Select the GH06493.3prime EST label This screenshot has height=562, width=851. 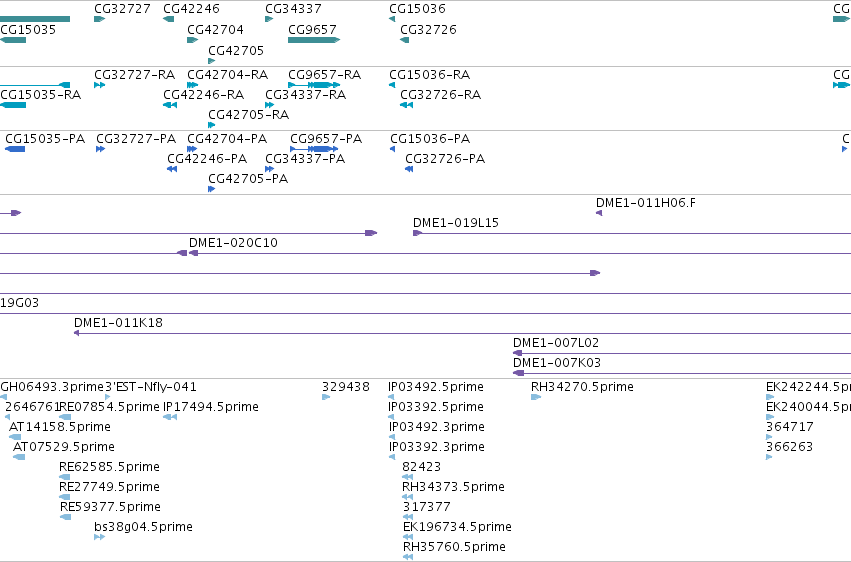pos(52,387)
